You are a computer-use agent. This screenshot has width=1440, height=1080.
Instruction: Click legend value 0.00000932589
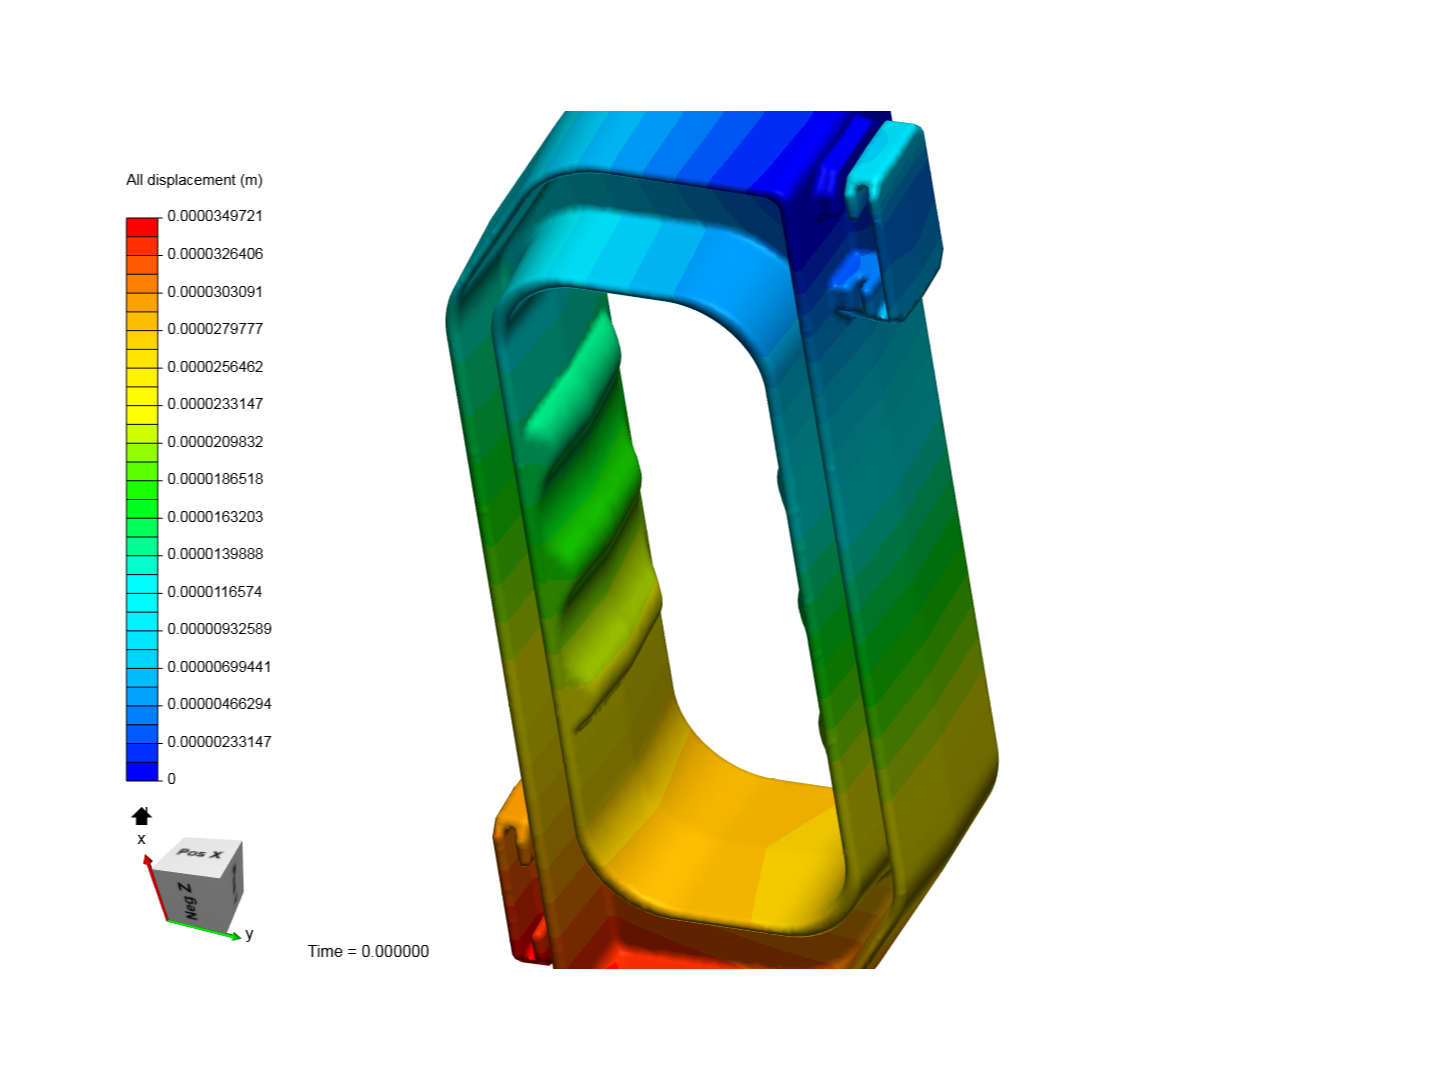tap(219, 629)
